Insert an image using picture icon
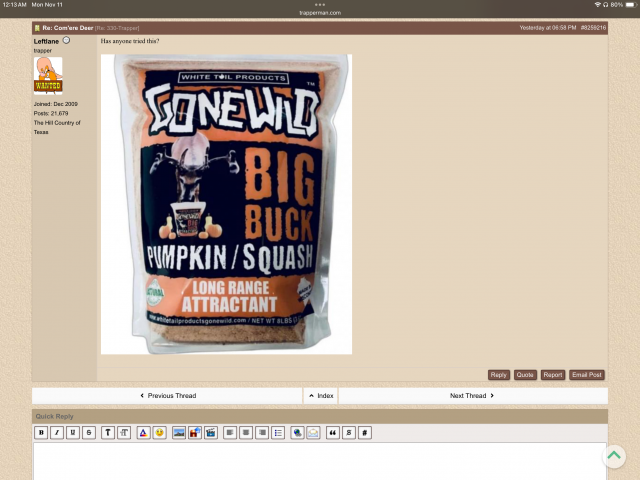This screenshot has height=480, width=640. pyautogui.click(x=178, y=432)
